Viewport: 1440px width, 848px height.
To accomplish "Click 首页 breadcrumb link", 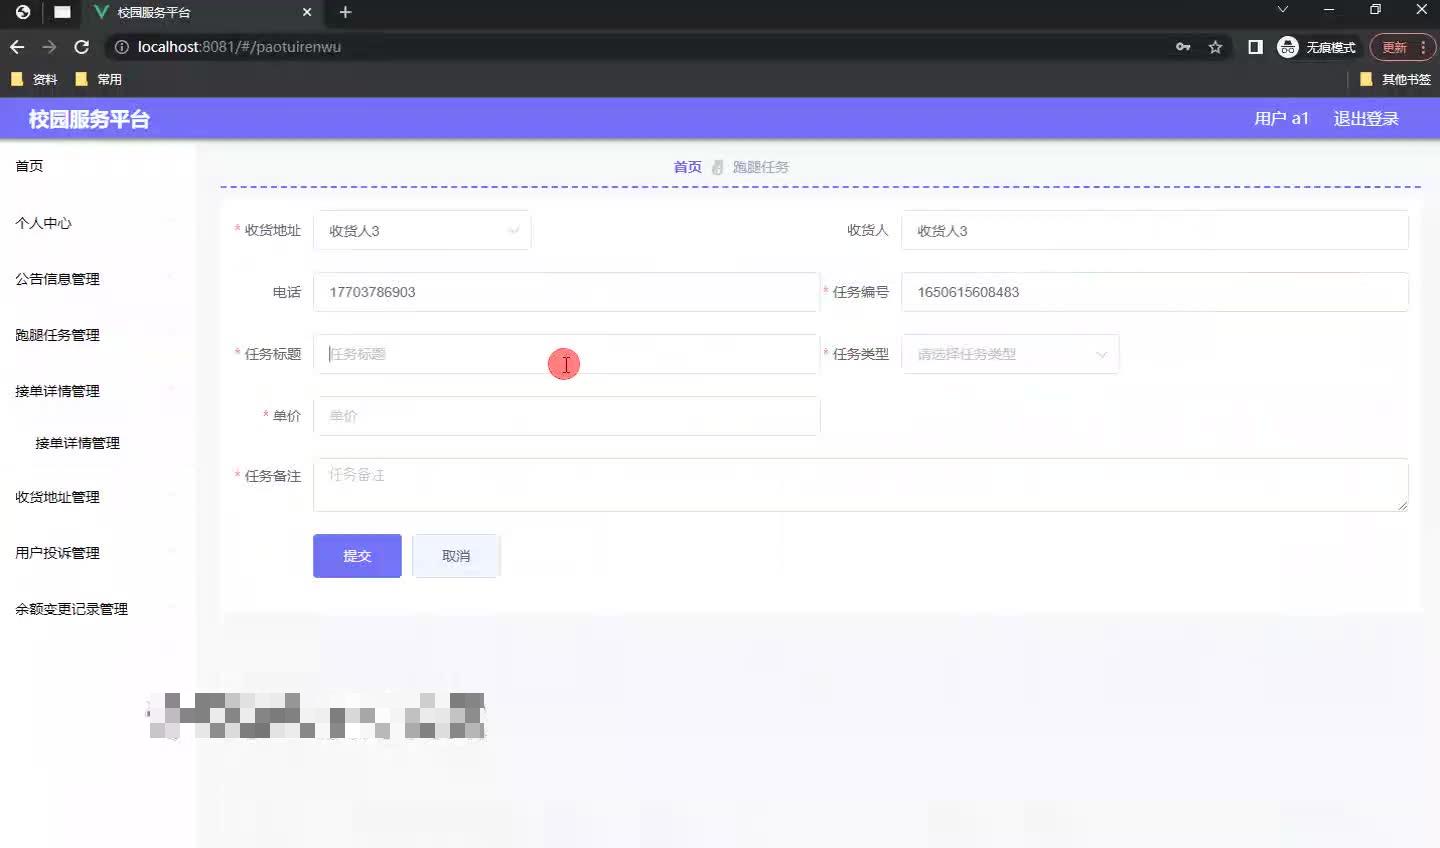I will (x=687, y=167).
